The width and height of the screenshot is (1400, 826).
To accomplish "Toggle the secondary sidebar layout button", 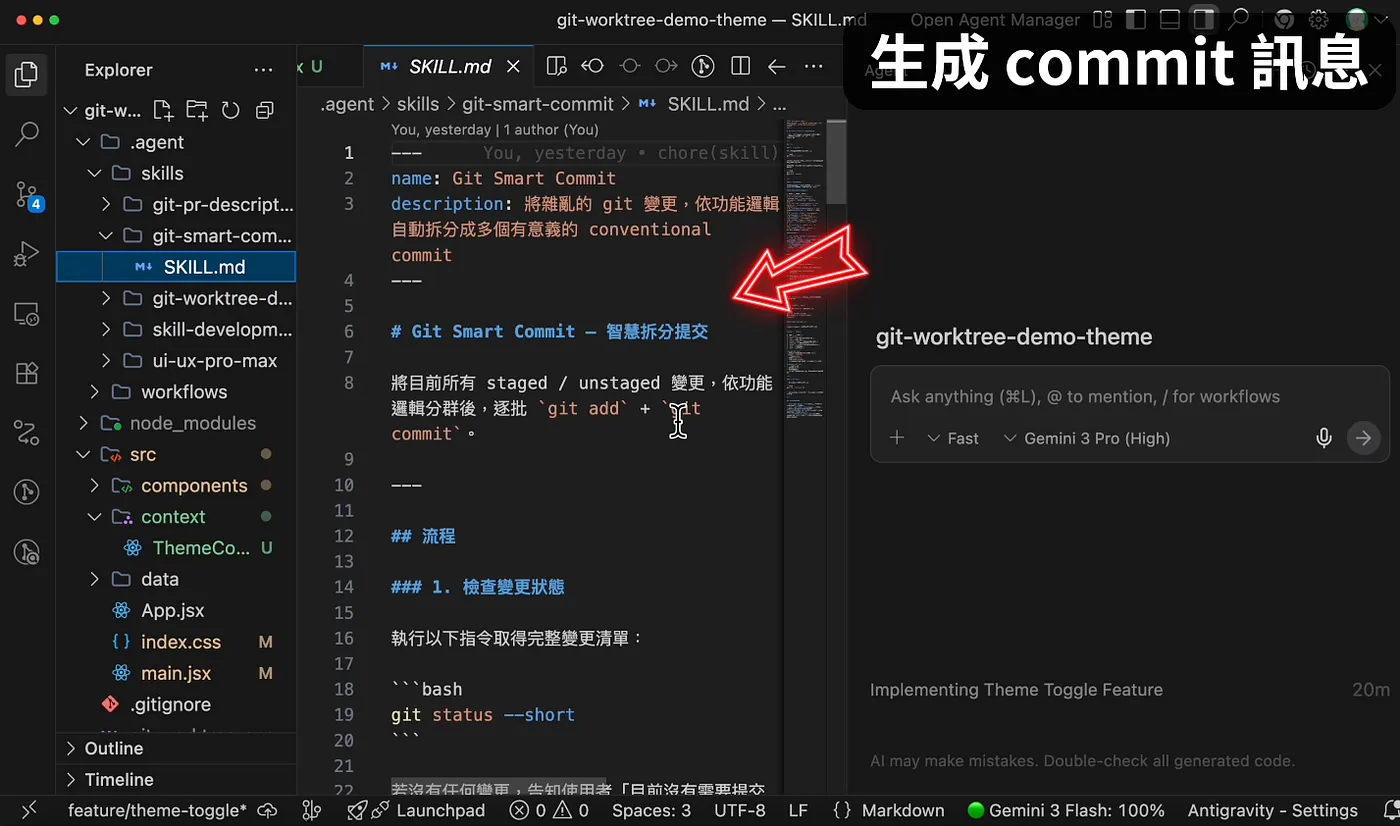I will coord(1203,19).
